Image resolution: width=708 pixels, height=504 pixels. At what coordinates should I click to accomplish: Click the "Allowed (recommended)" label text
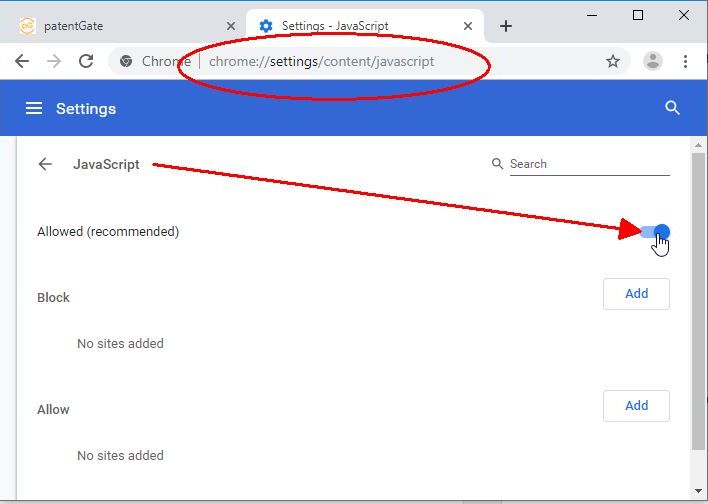[108, 232]
